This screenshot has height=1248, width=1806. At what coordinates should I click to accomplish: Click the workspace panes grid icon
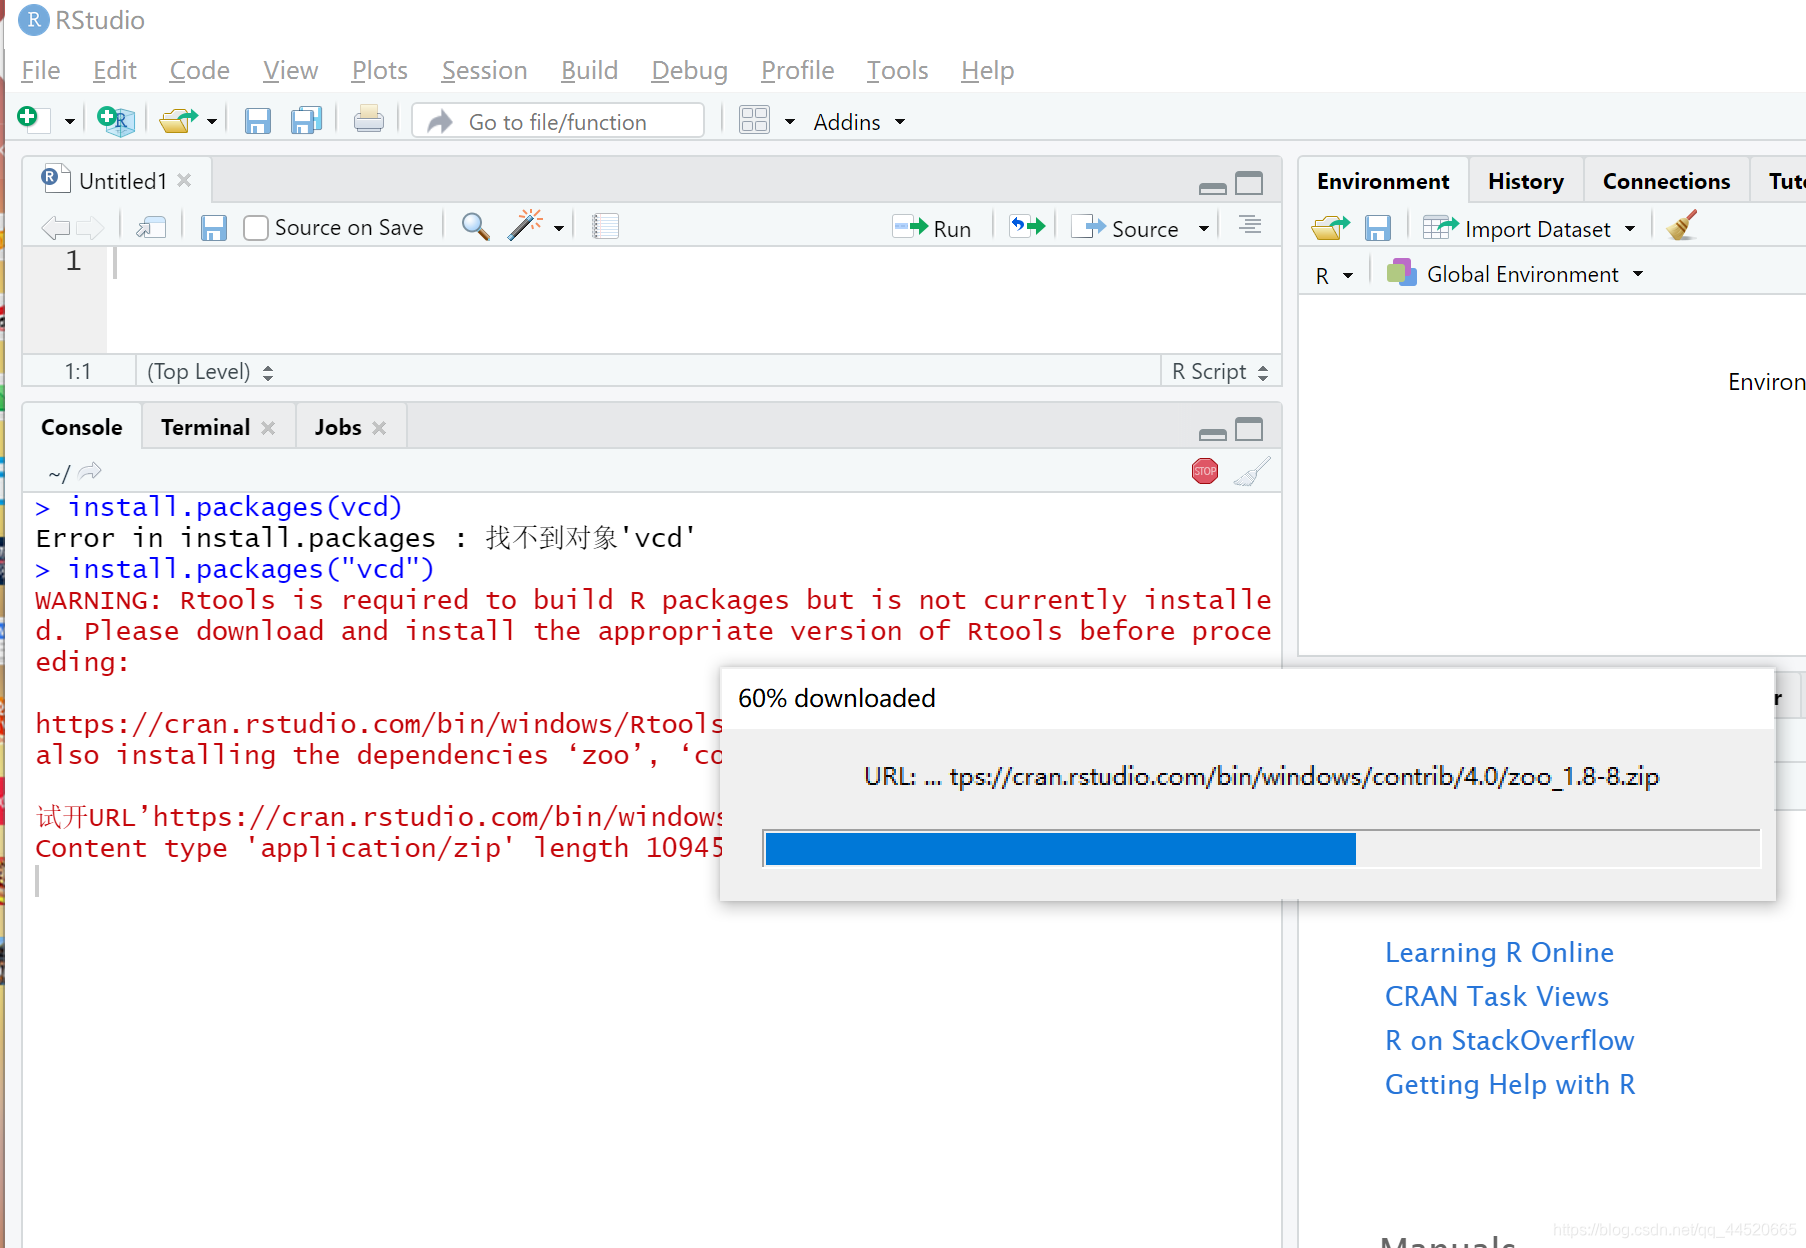[x=754, y=121]
